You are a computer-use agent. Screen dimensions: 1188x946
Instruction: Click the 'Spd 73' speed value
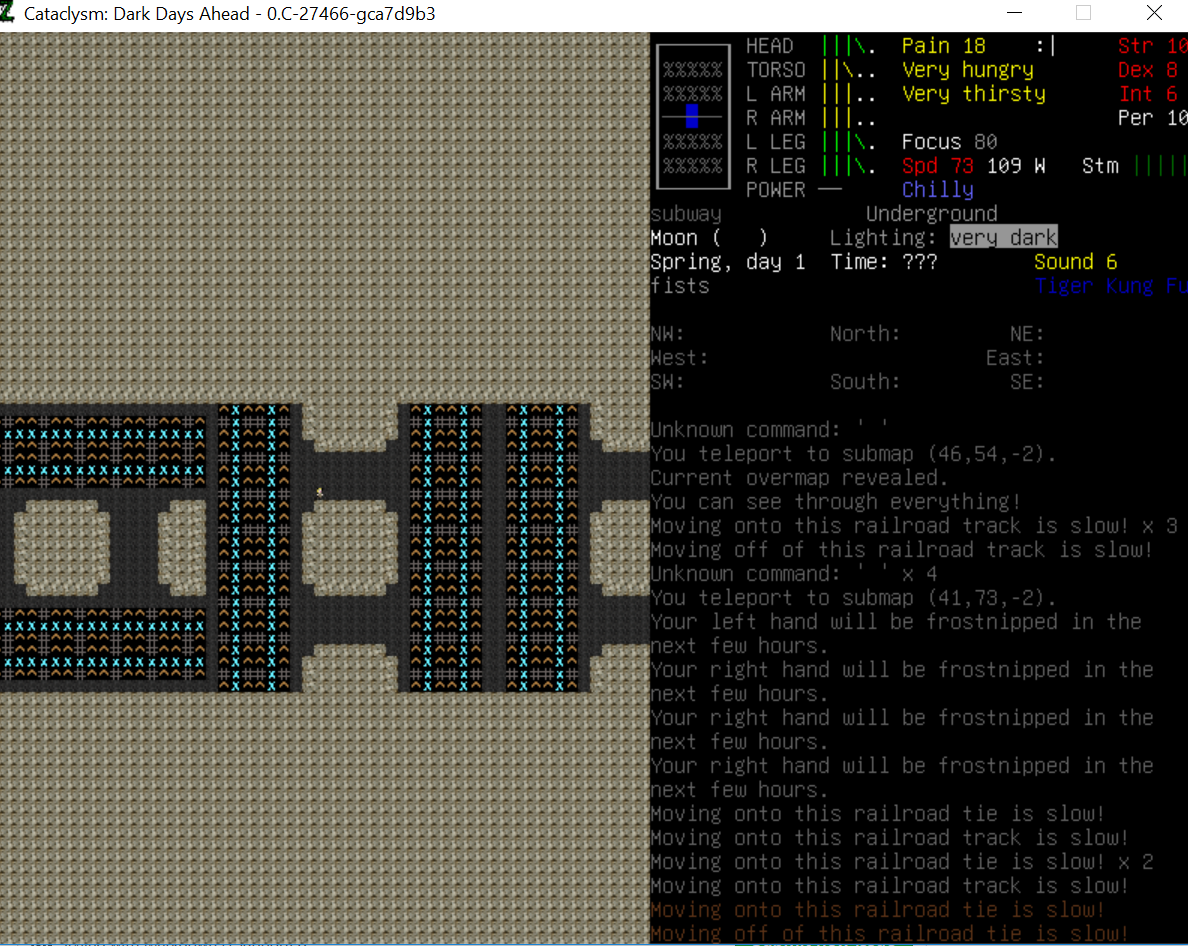[x=937, y=165]
